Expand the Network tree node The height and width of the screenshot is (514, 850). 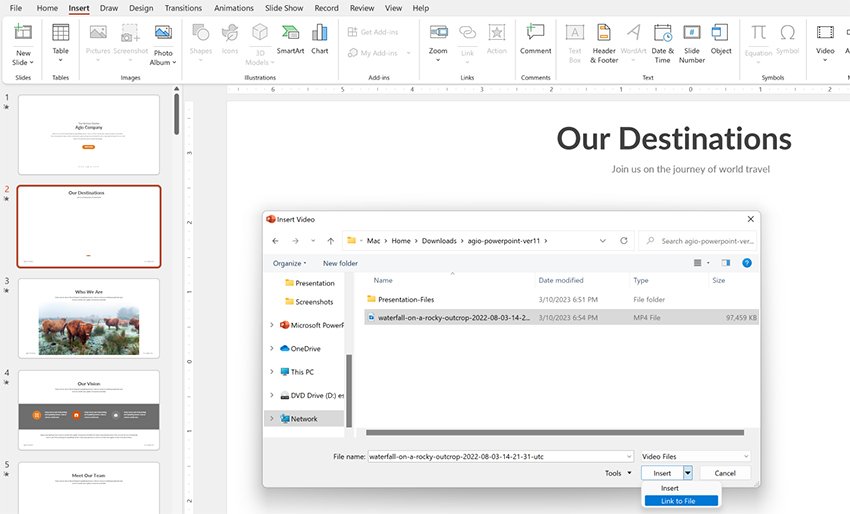point(272,419)
